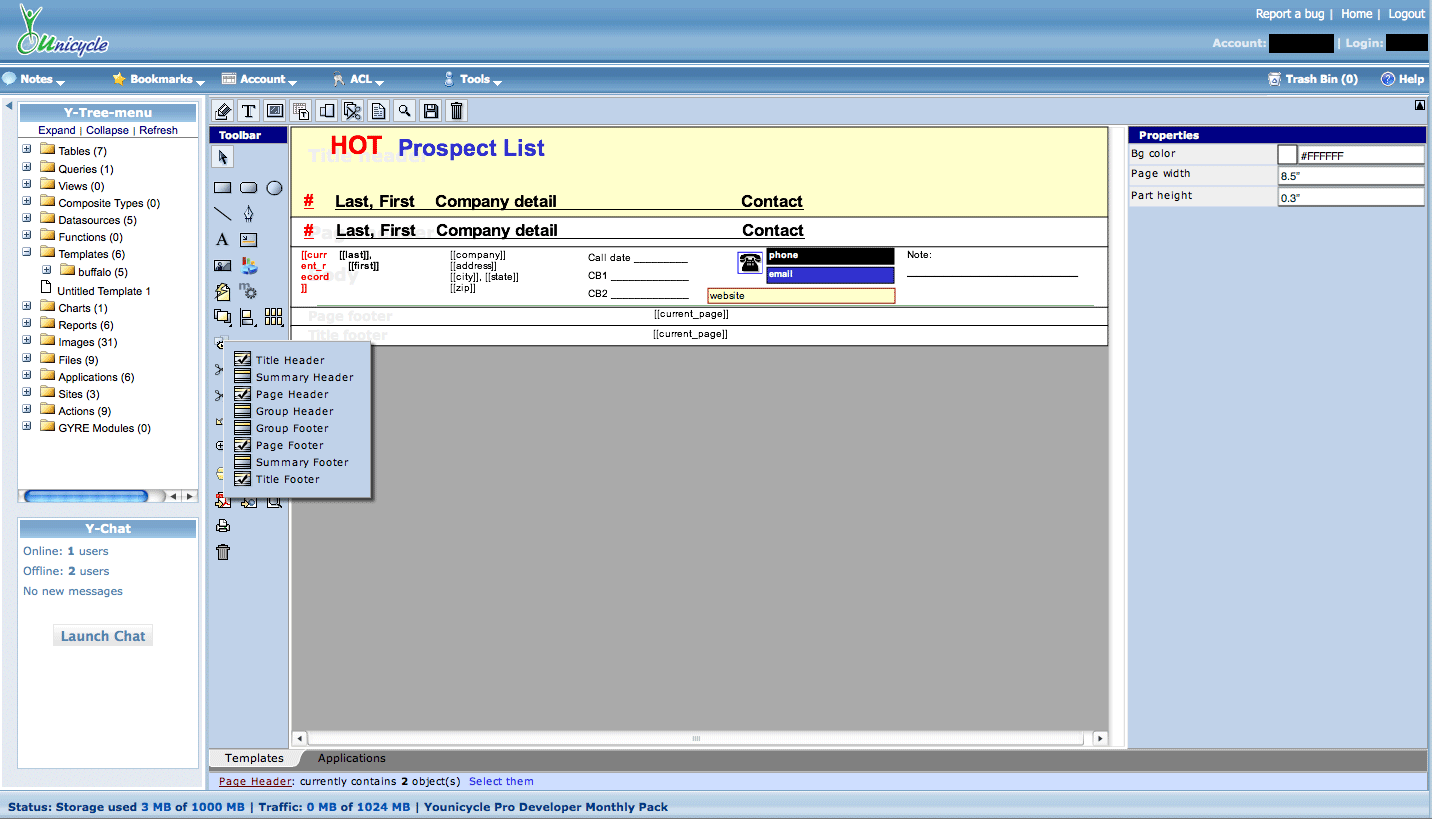Toggle the Group Footer section on

pyautogui.click(x=242, y=428)
